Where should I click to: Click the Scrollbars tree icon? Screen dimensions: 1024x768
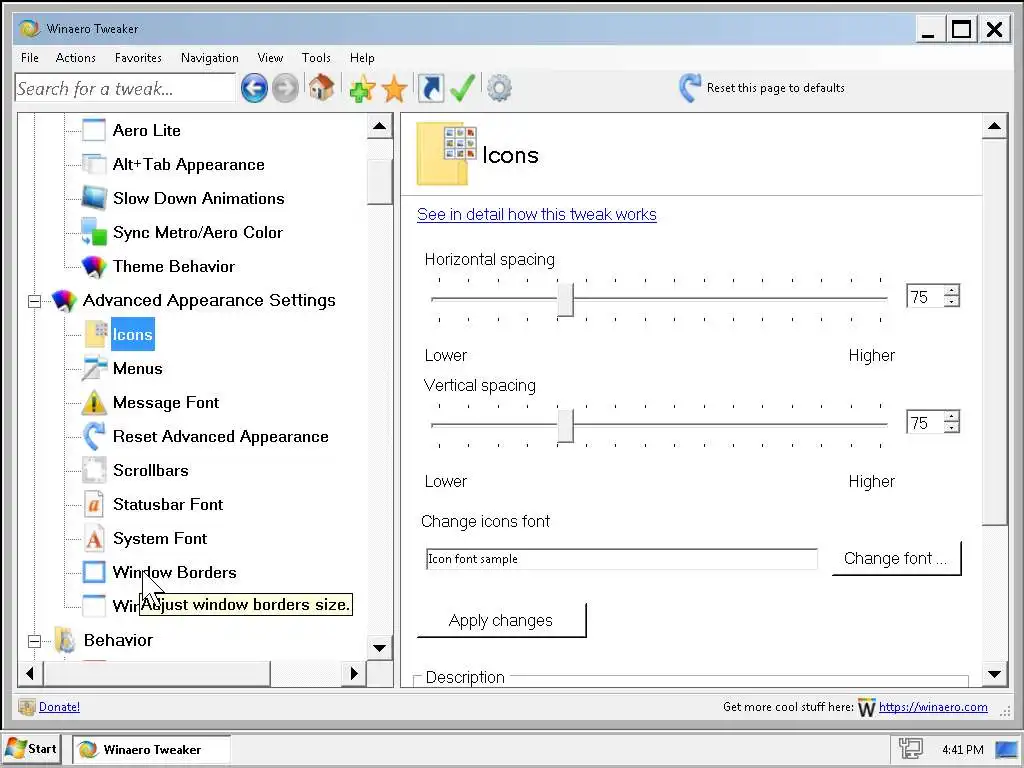pyautogui.click(x=94, y=470)
